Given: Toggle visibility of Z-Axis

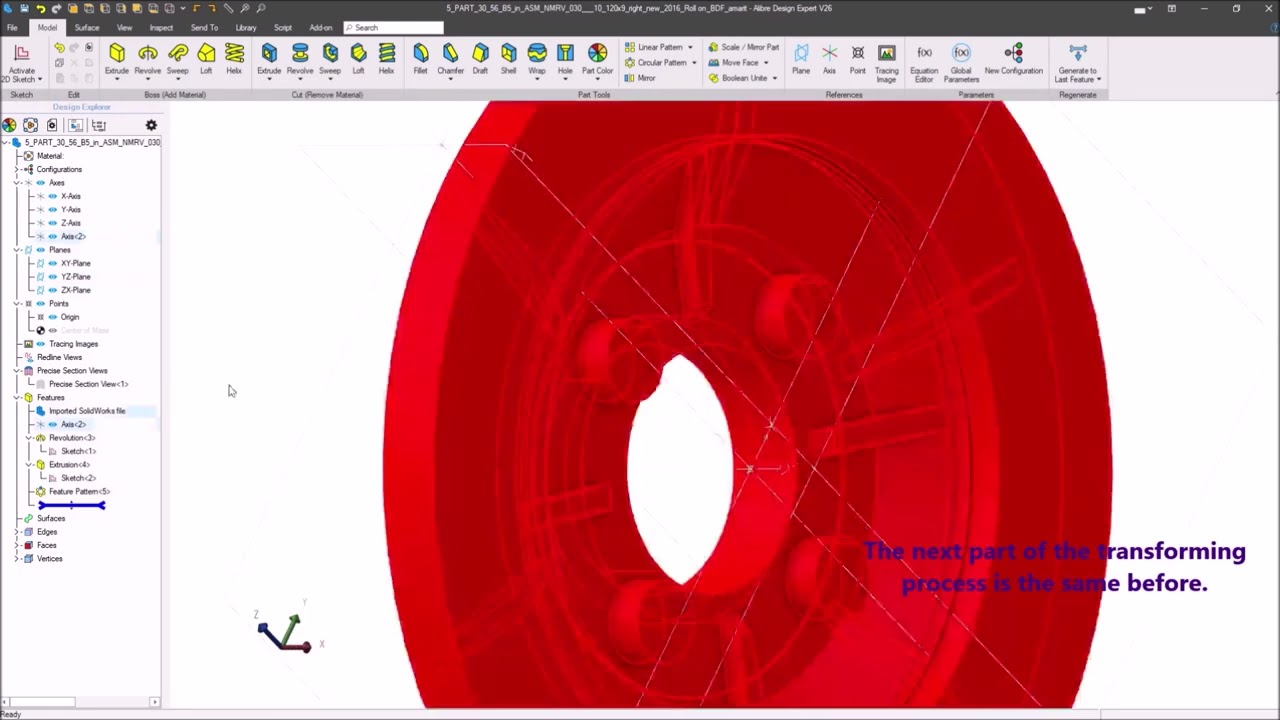Looking at the screenshot, I should point(53,223).
